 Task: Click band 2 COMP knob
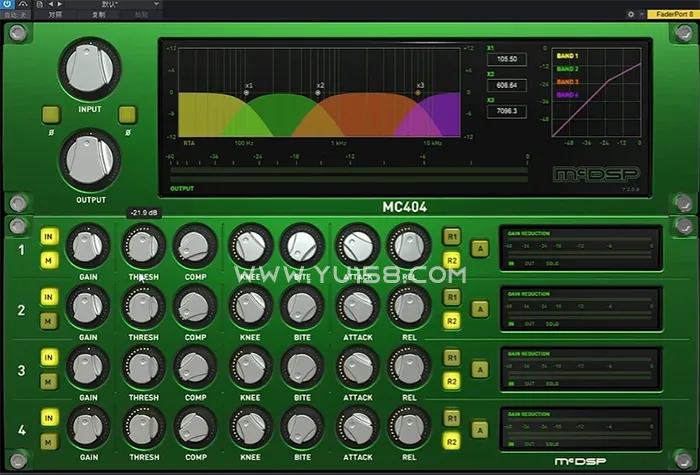(195, 307)
